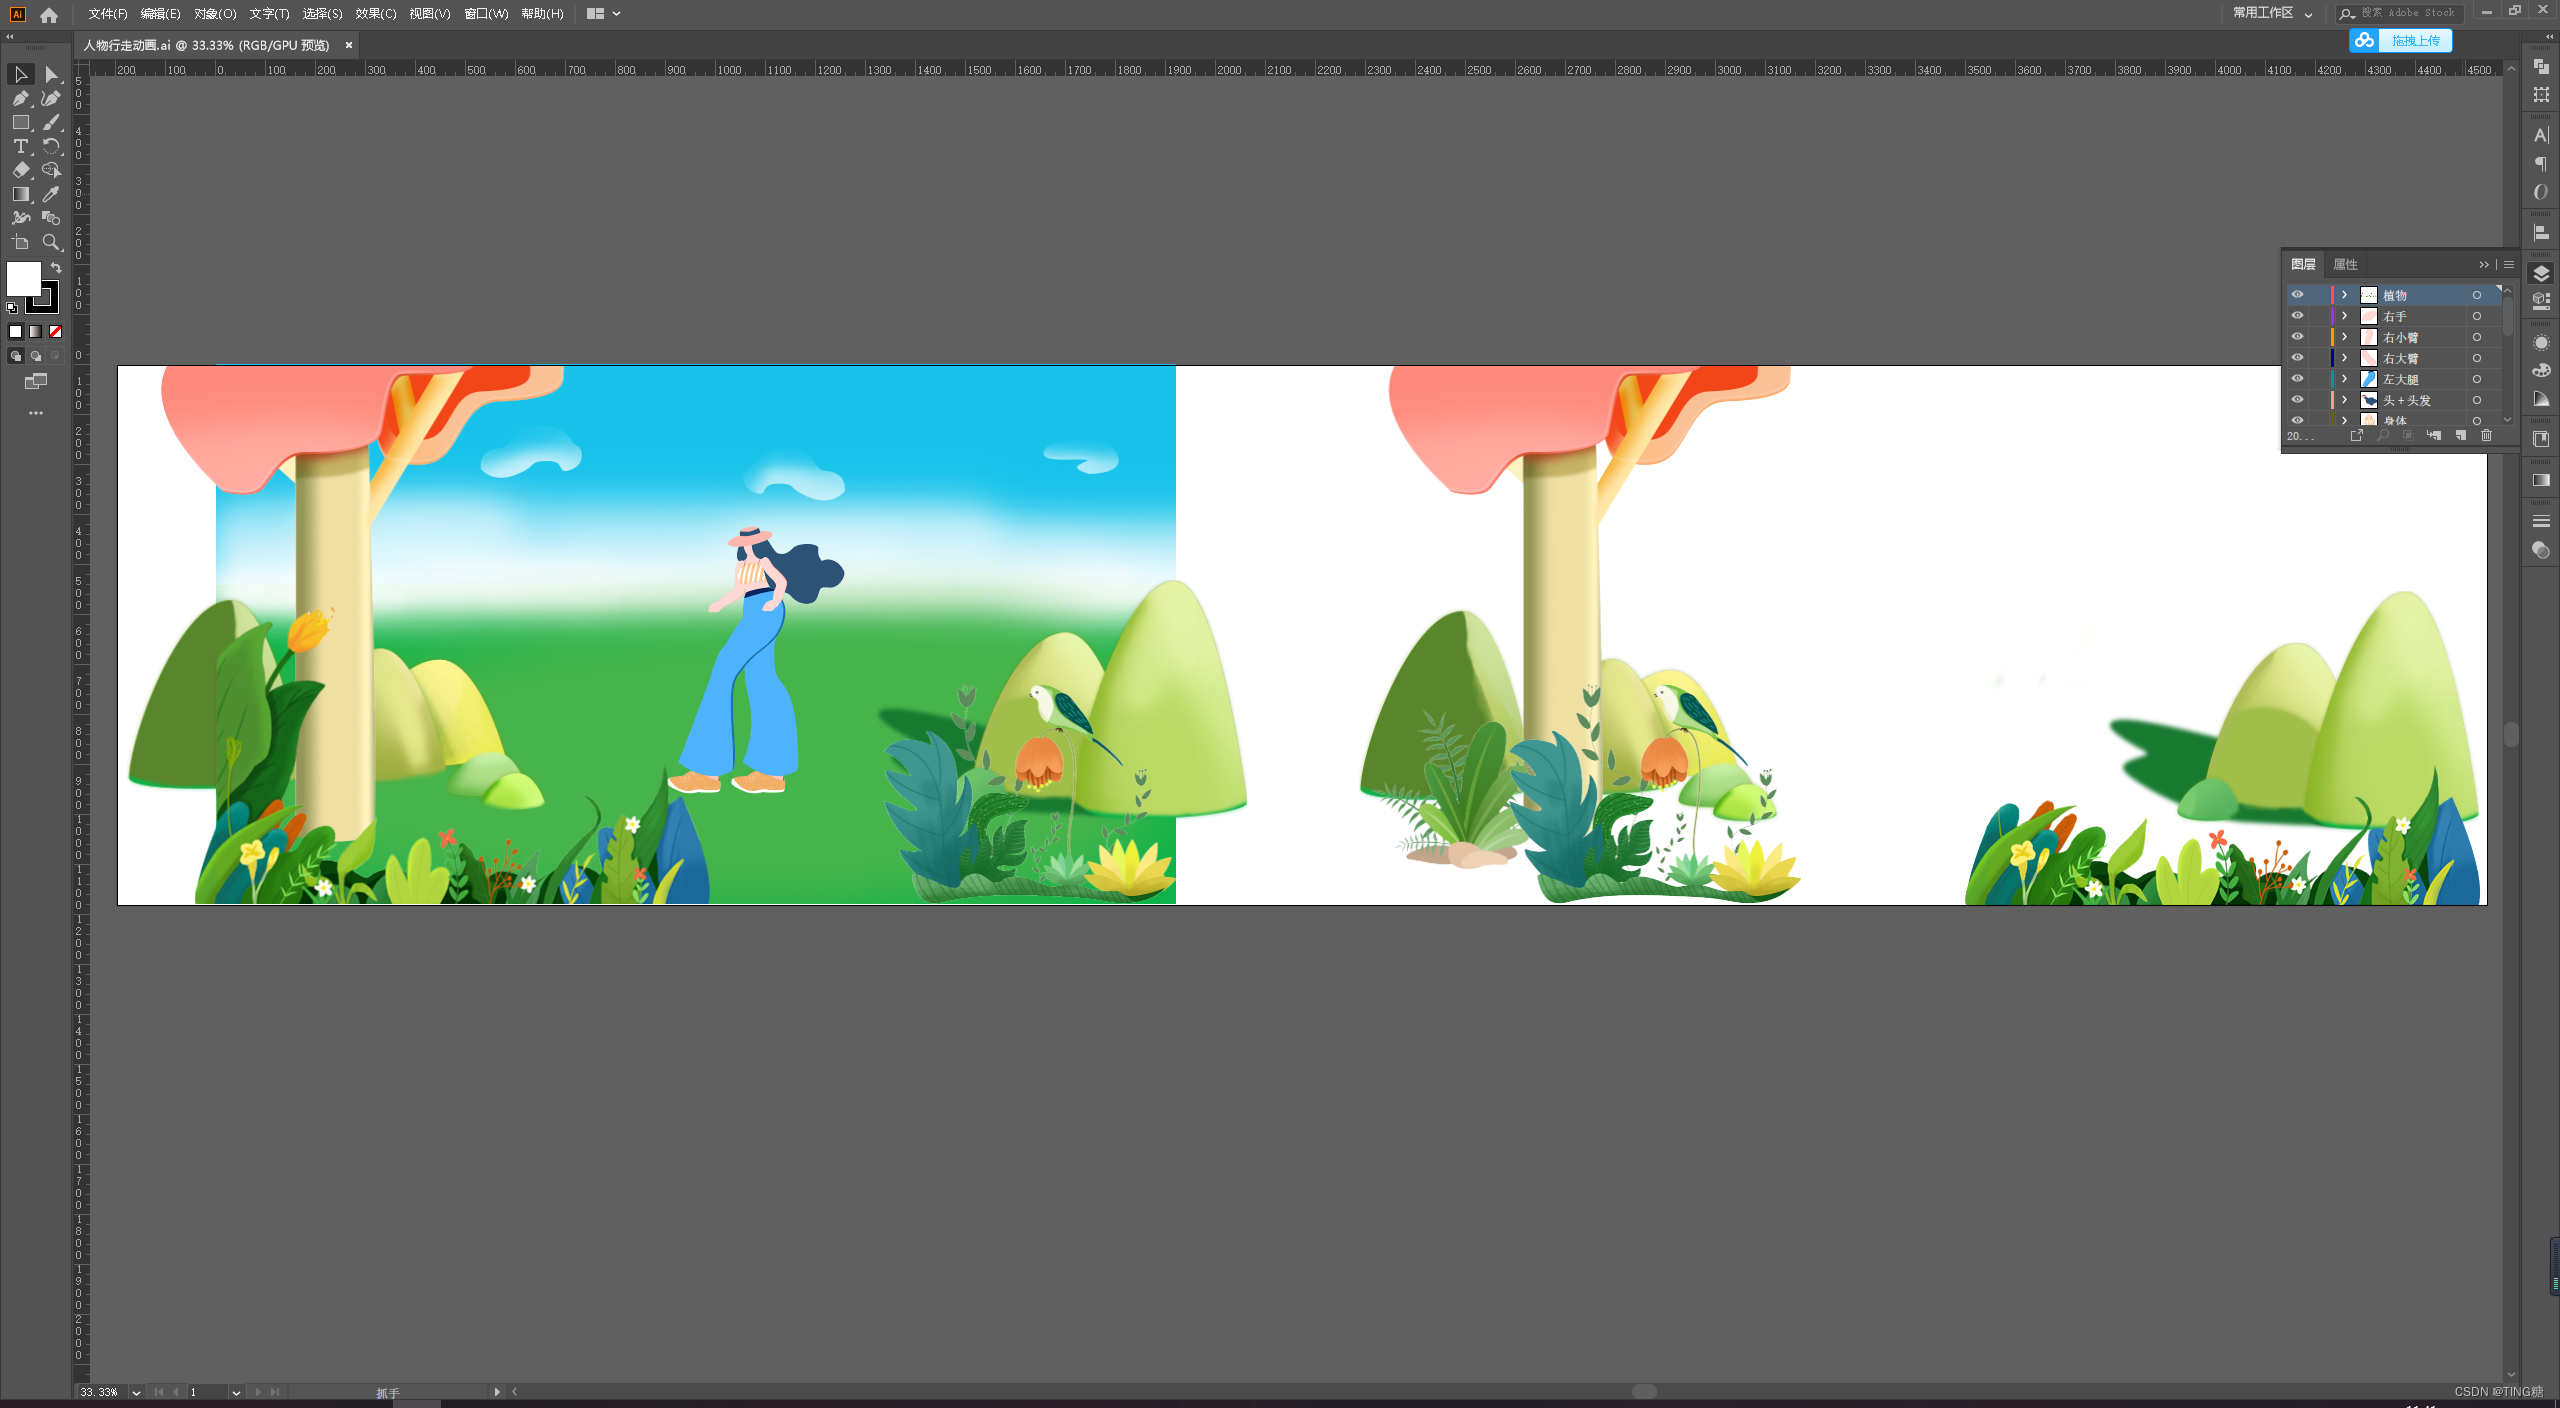The height and width of the screenshot is (1408, 2560).
Task: Hide the 左大腿 layer
Action: (x=2297, y=379)
